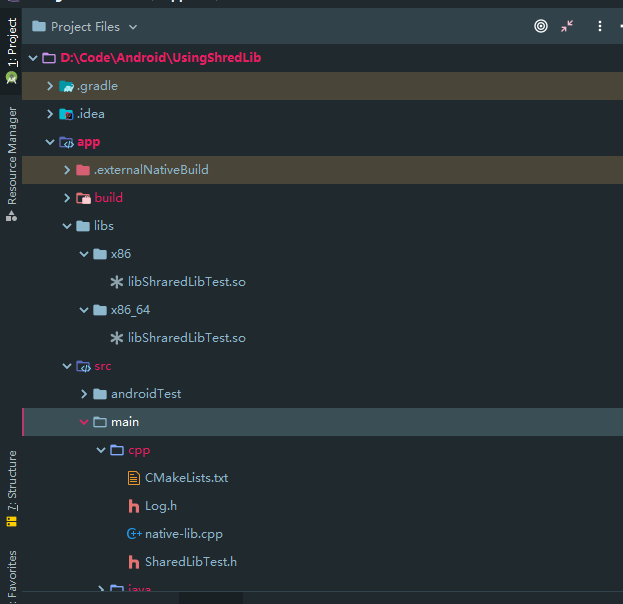Click the Collapse All arrows icon

coord(567,26)
